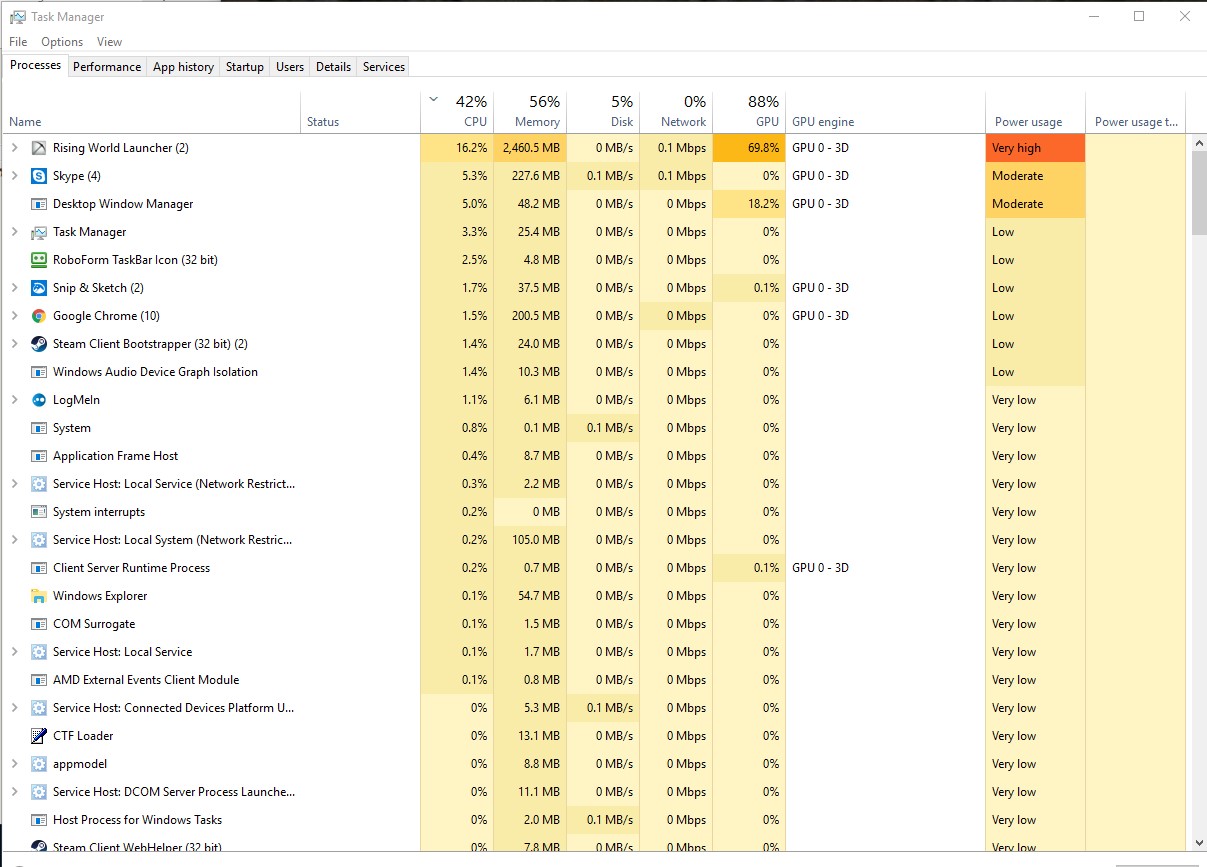The width and height of the screenshot is (1207, 867).
Task: Expand the appmodel service group
Action: (x=14, y=764)
